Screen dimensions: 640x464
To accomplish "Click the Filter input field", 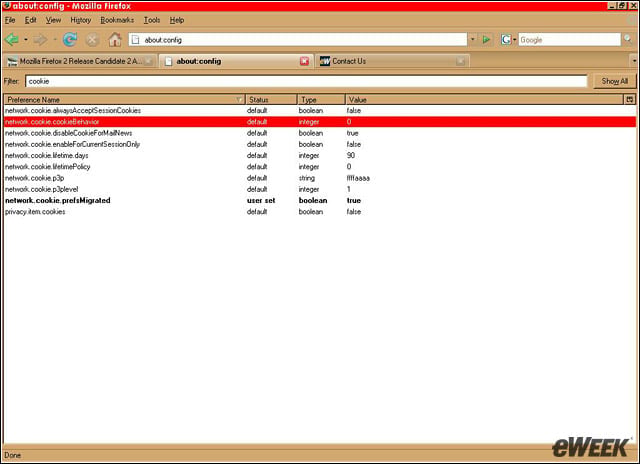I will pos(306,81).
